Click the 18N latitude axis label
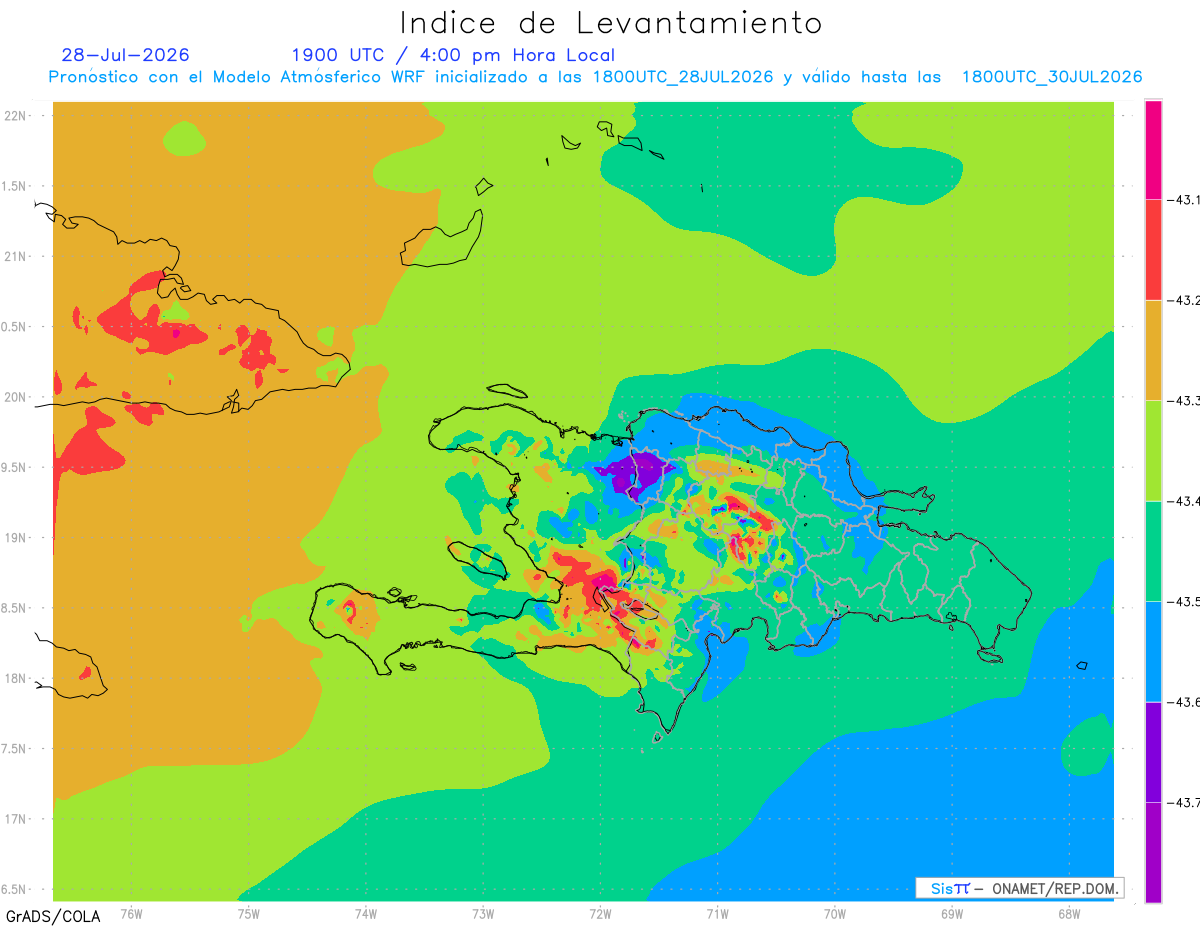Viewport: 1200px width, 927px height. 15,678
